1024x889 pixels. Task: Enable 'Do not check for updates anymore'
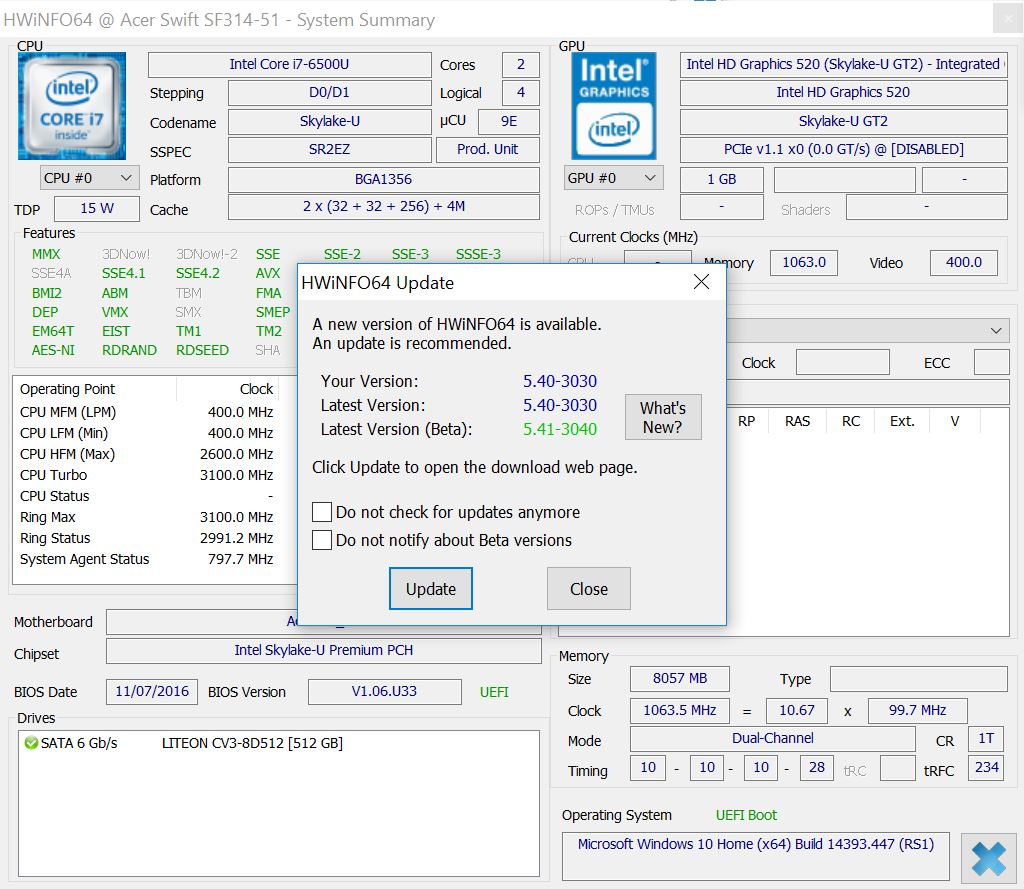click(322, 512)
